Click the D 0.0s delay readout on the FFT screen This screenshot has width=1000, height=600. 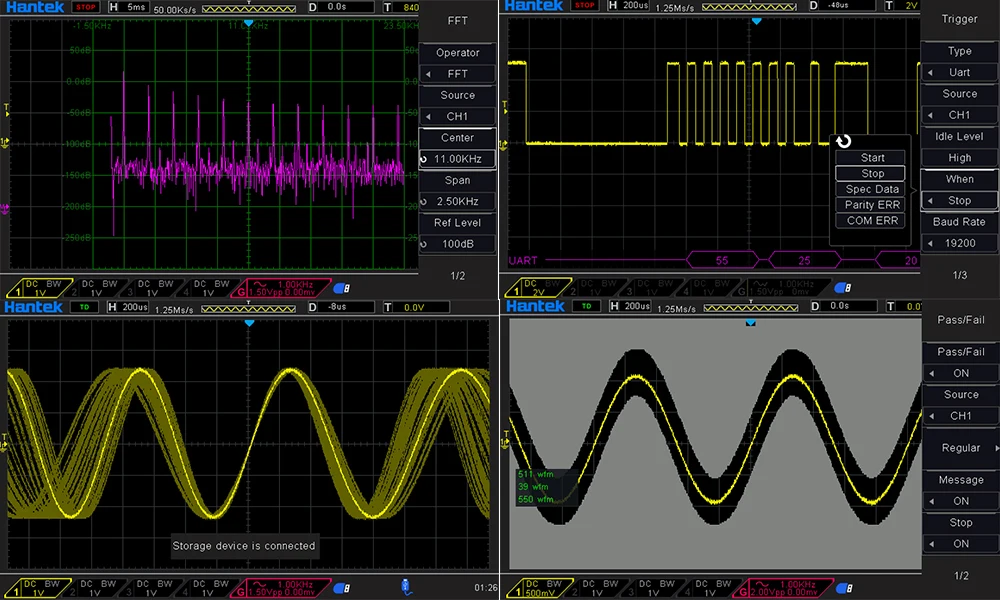click(341, 7)
